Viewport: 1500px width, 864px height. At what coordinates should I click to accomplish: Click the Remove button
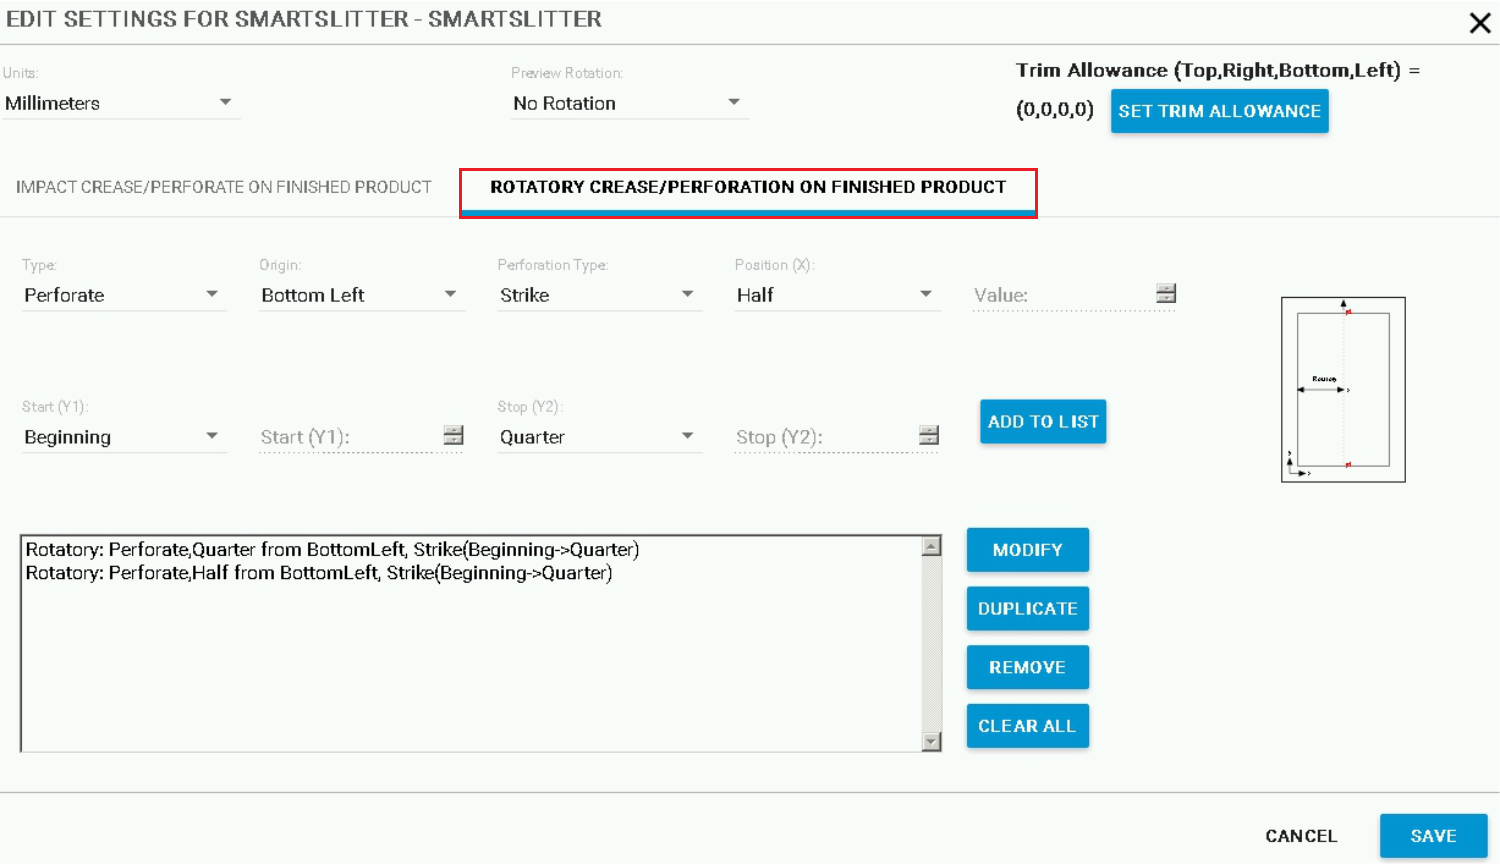[x=1027, y=667]
